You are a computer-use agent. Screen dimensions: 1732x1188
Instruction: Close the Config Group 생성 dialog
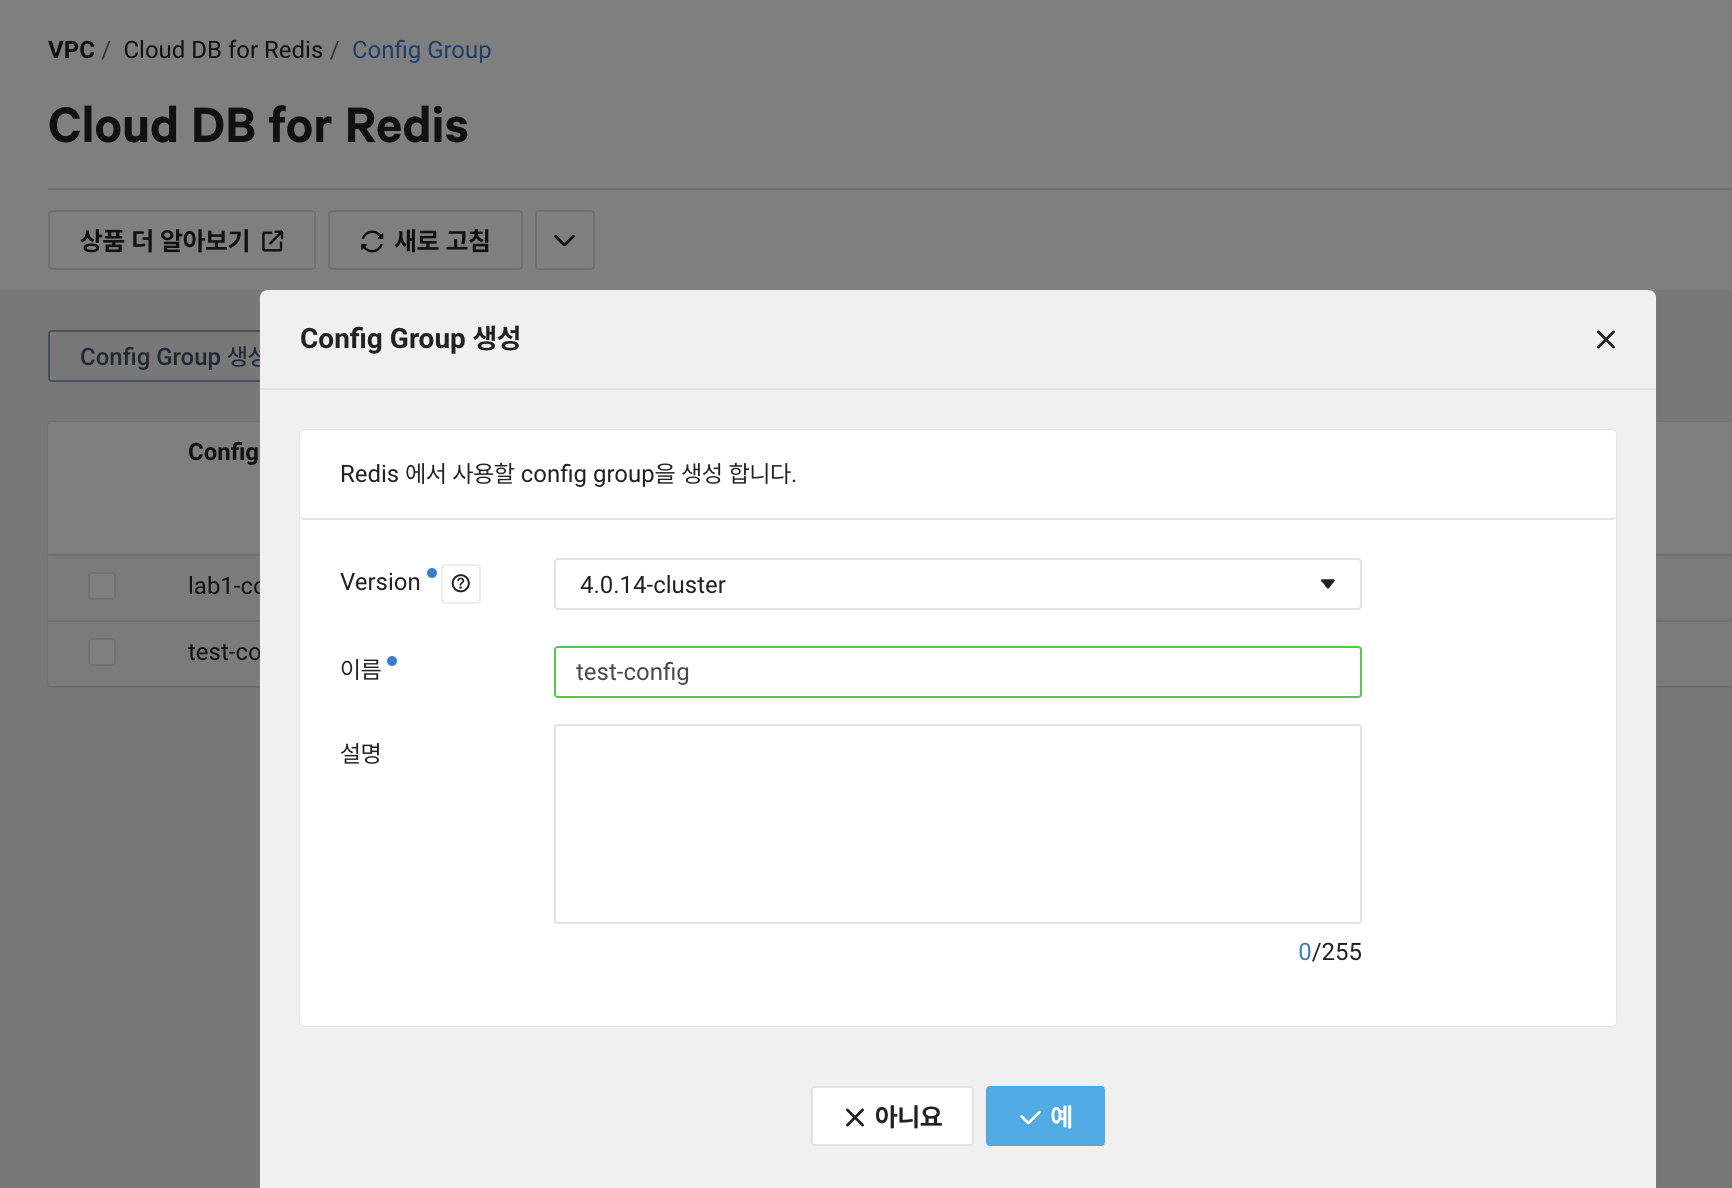pyautogui.click(x=1605, y=340)
